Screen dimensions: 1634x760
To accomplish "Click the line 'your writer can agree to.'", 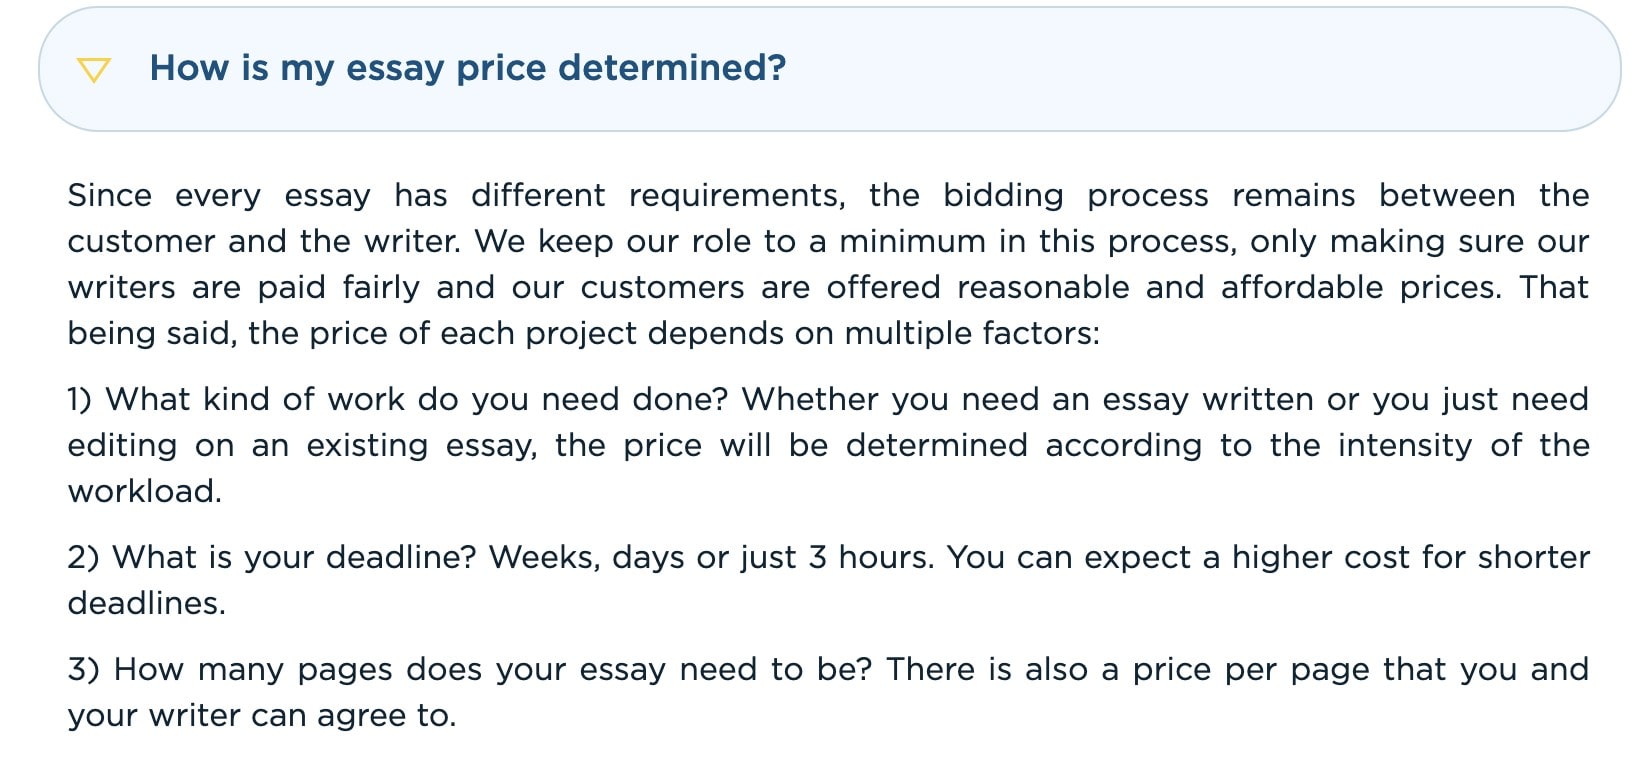I will [x=262, y=715].
